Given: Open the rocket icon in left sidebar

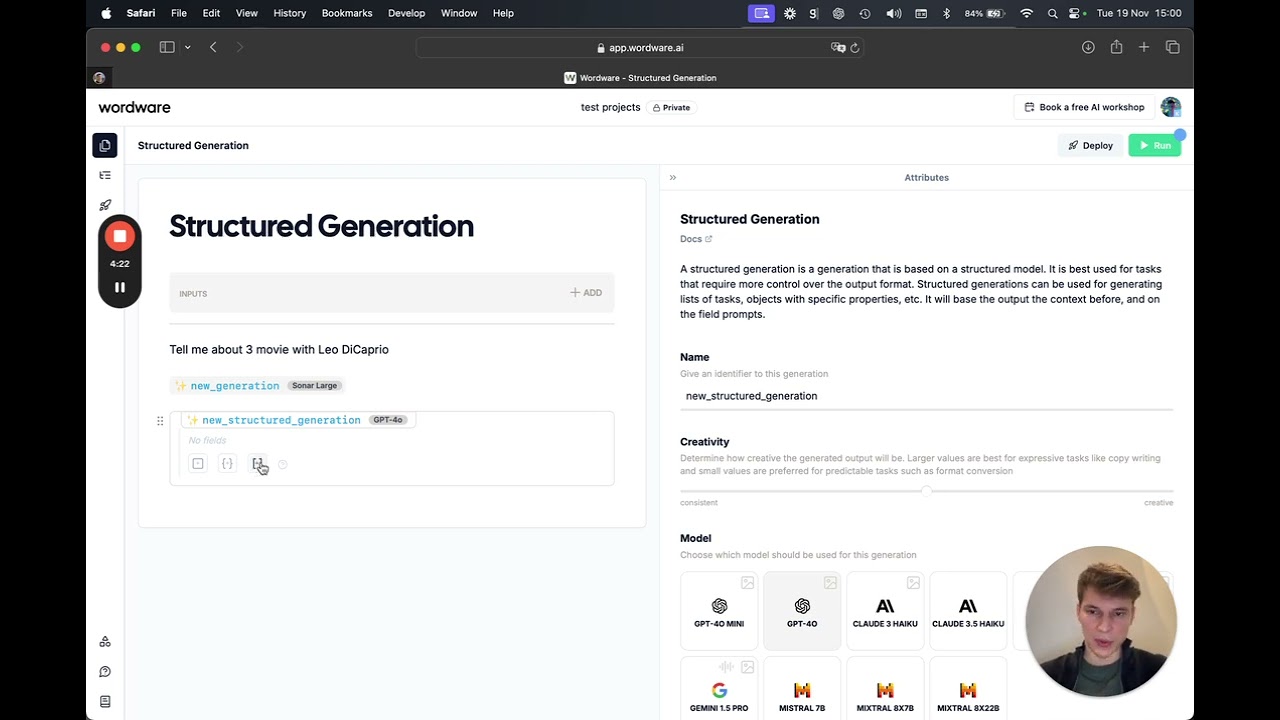Looking at the screenshot, I should (x=105, y=205).
